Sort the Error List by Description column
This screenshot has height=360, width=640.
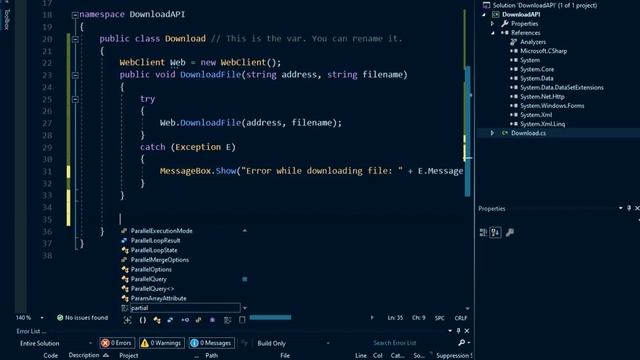(84, 356)
